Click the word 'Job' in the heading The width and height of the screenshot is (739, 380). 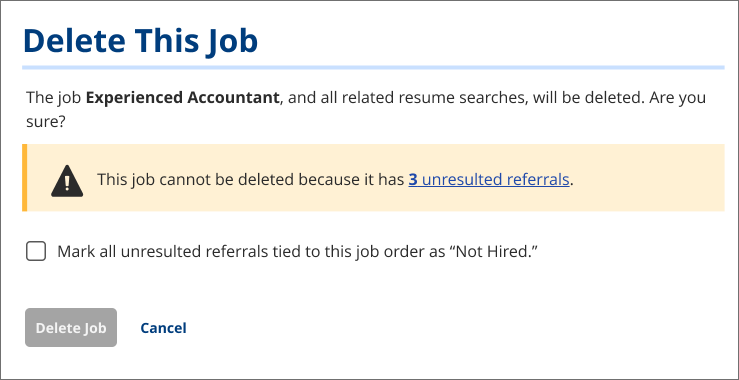point(232,41)
